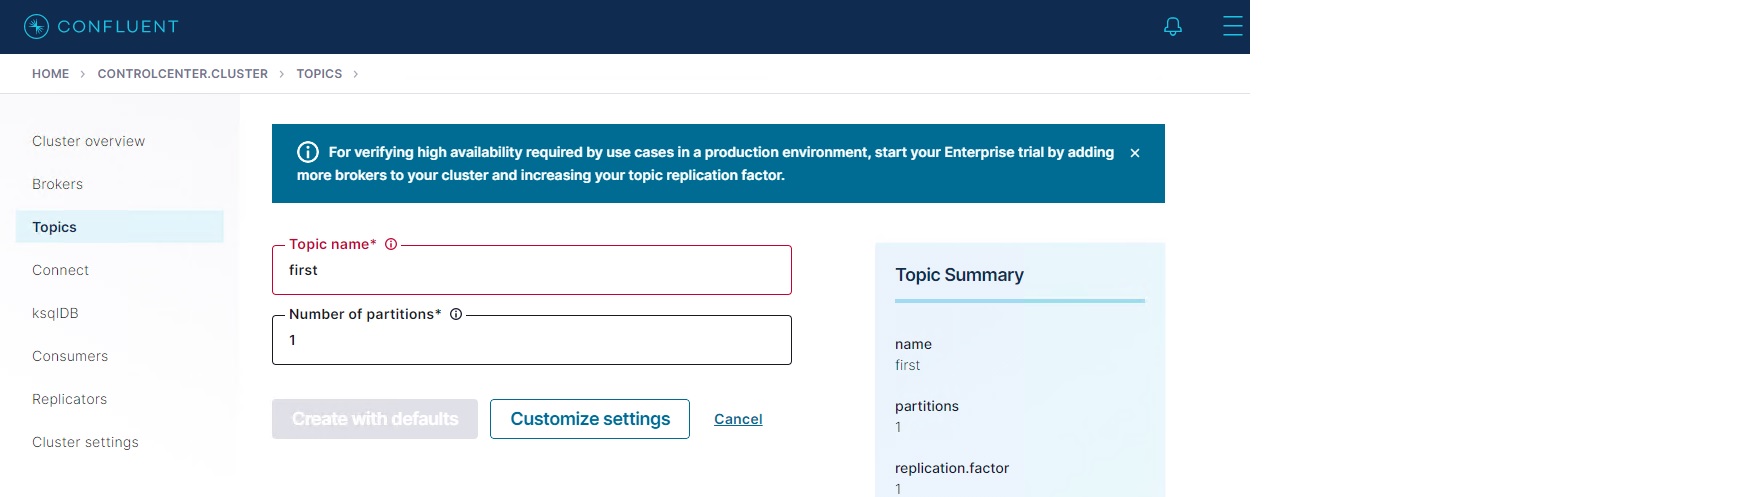The image size is (1743, 497).
Task: Select Brokers in the sidebar
Action: [x=57, y=184]
